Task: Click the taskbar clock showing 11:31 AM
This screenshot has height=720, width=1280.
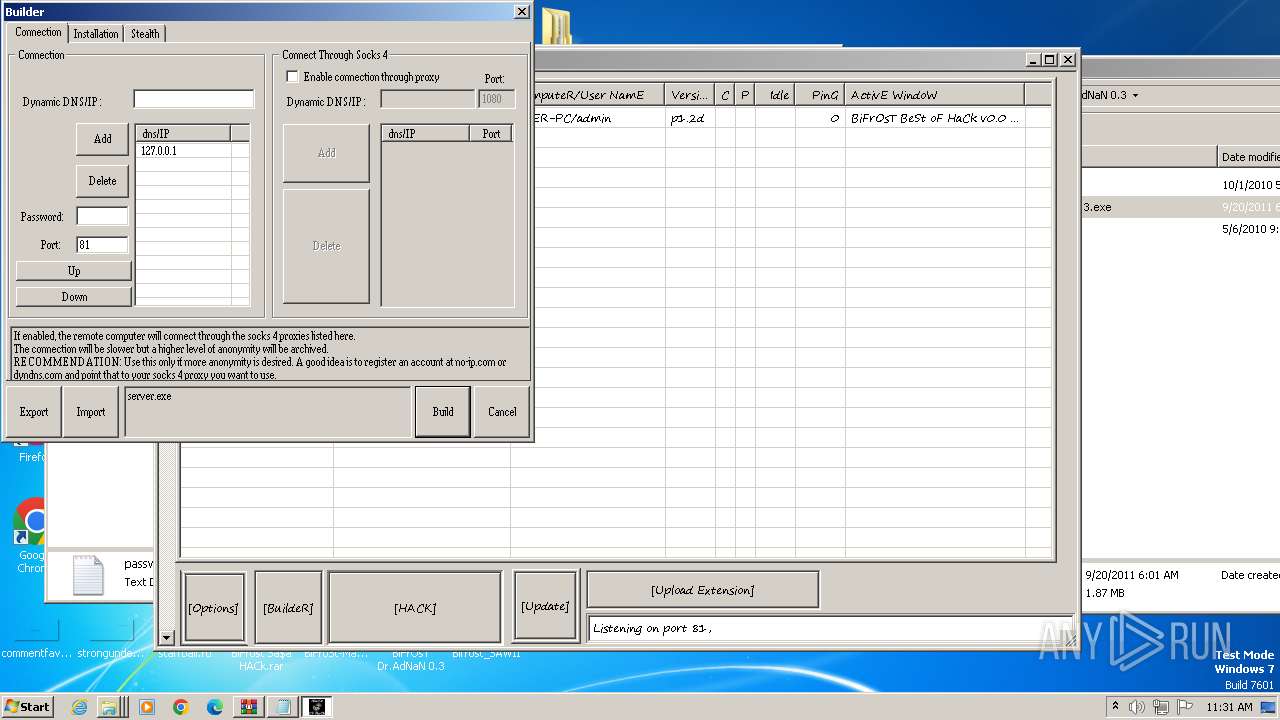Action: coord(1229,707)
